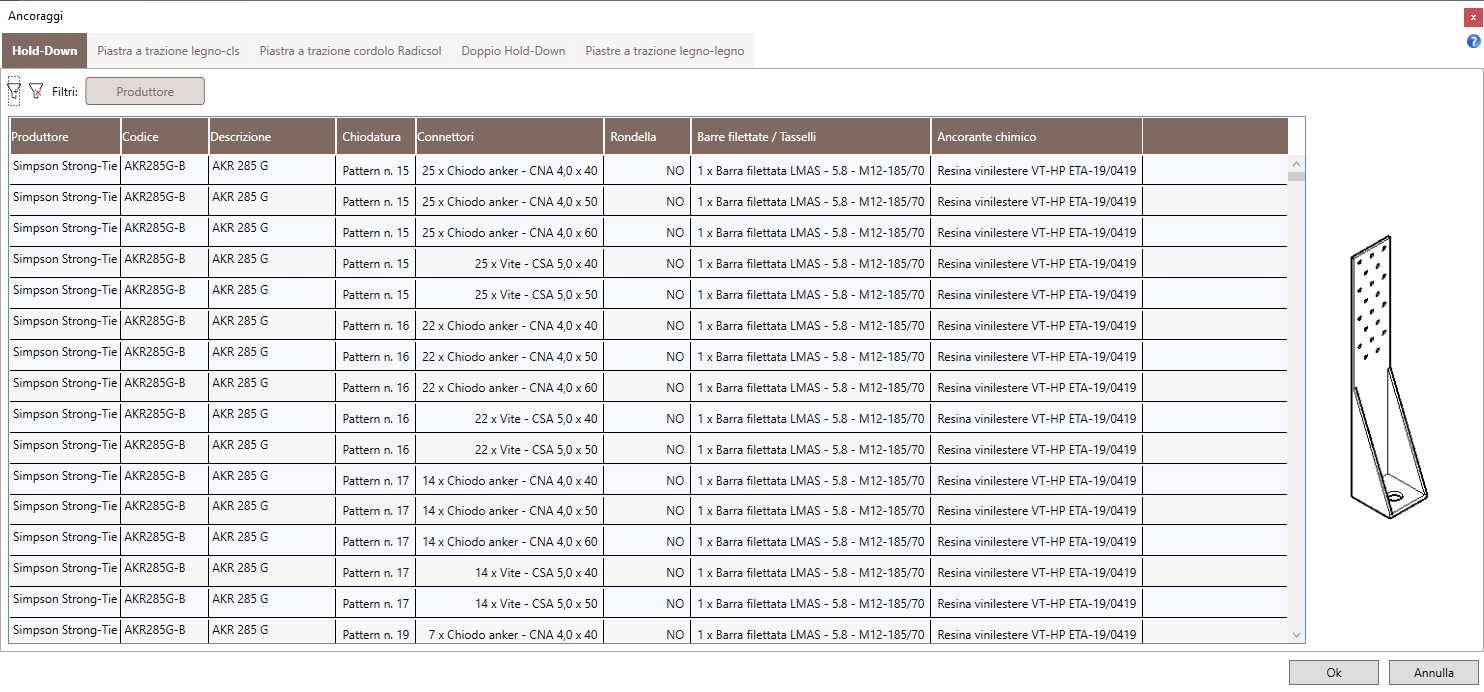Click the table scrollbar up arrow
The image size is (1484, 692).
1297,163
